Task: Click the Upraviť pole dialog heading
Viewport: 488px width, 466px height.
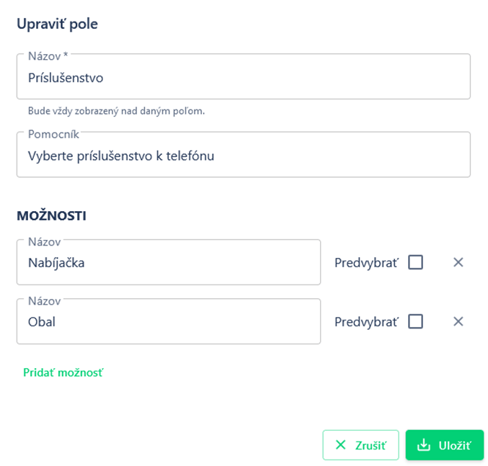Action: click(57, 24)
